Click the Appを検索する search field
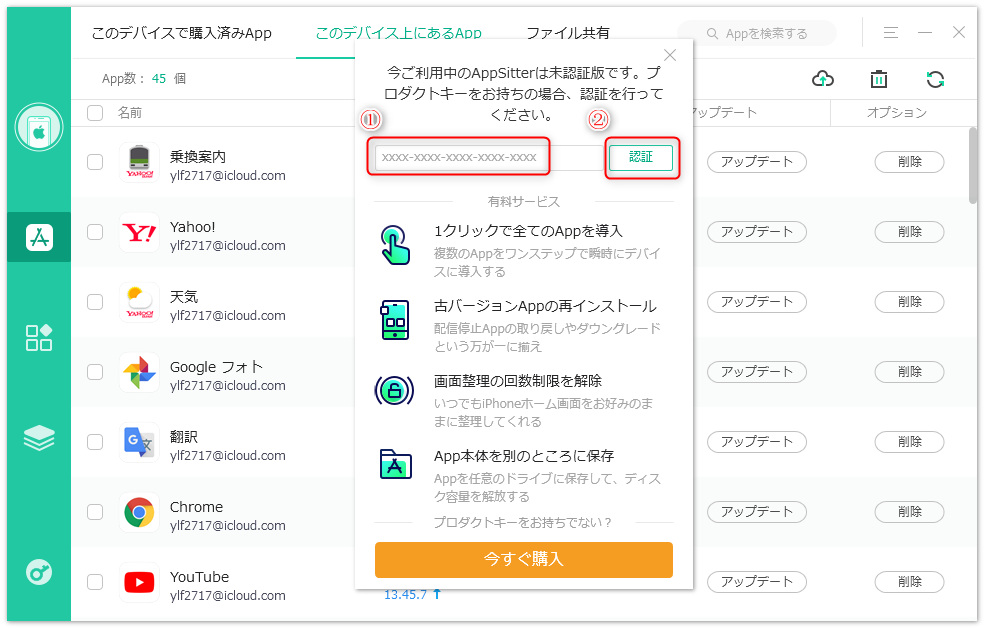Viewport: 984px width, 628px height. coord(757,33)
